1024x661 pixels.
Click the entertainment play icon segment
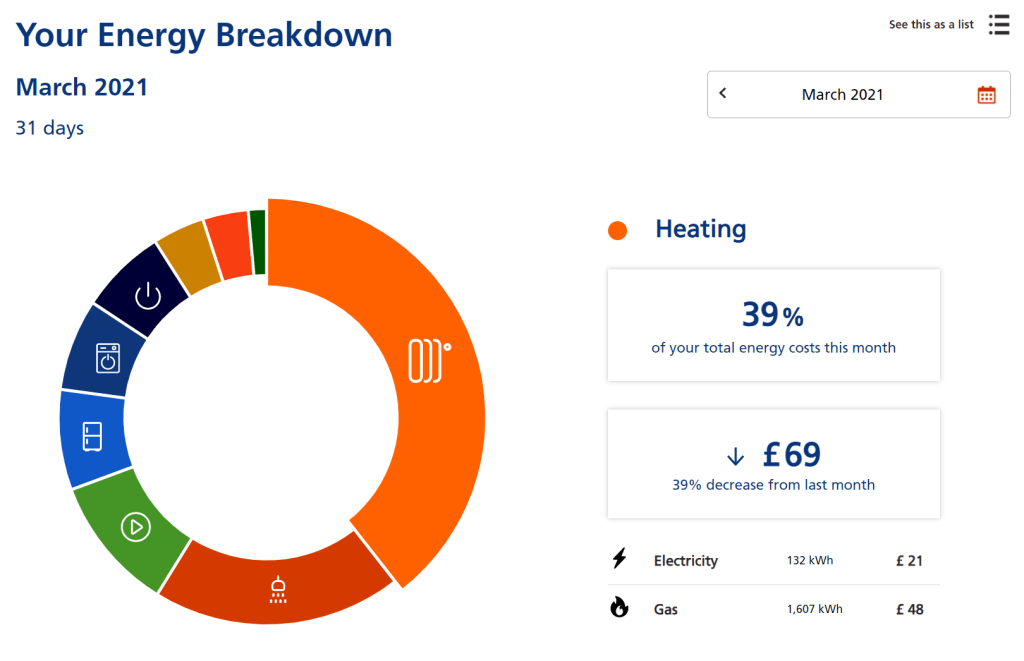(x=135, y=527)
